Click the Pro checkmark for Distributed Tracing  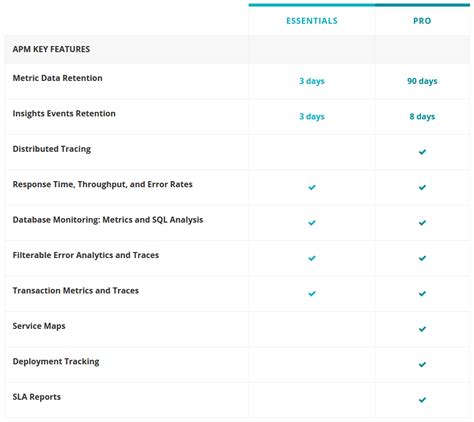pos(422,152)
